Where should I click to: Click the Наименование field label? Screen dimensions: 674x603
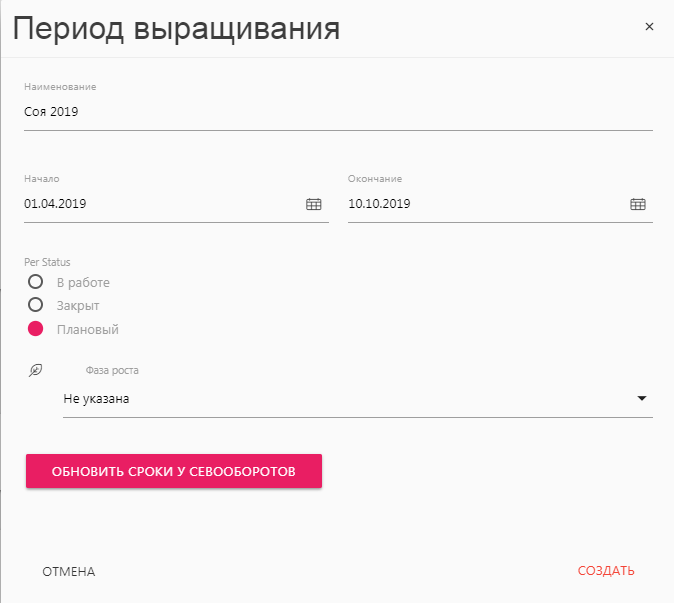click(60, 87)
